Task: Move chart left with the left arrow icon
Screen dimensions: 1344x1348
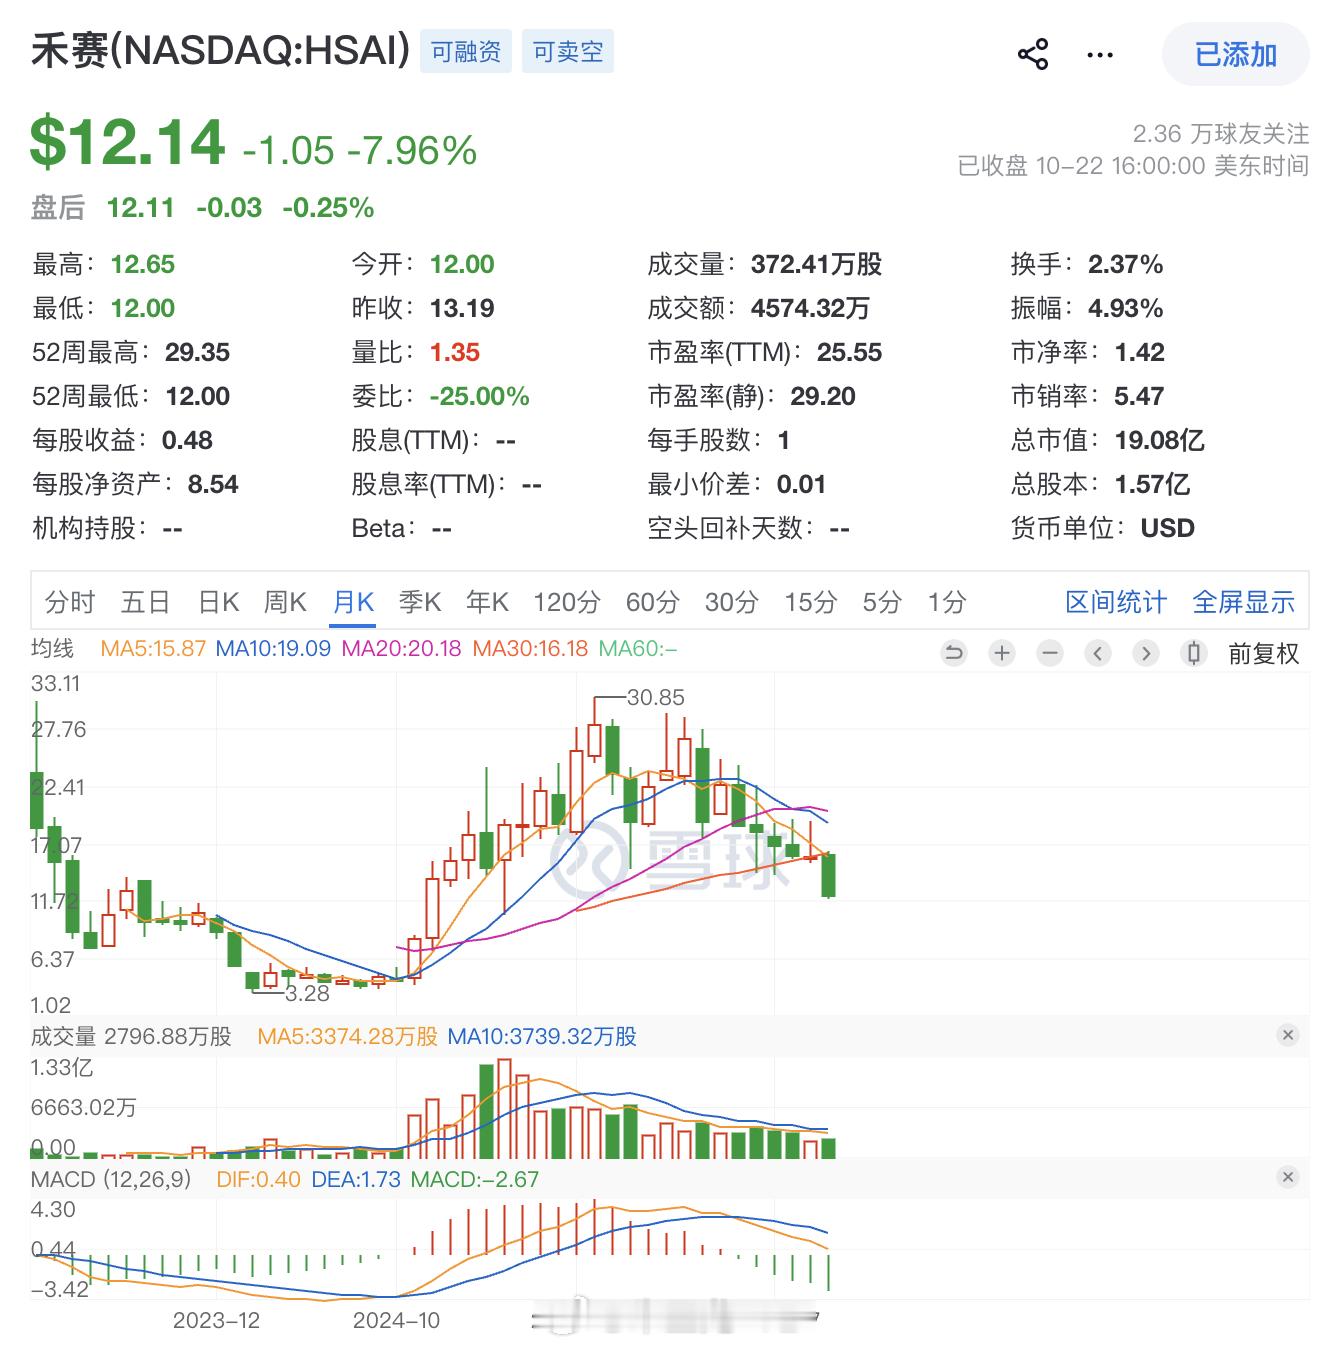Action: pyautogui.click(x=1098, y=653)
